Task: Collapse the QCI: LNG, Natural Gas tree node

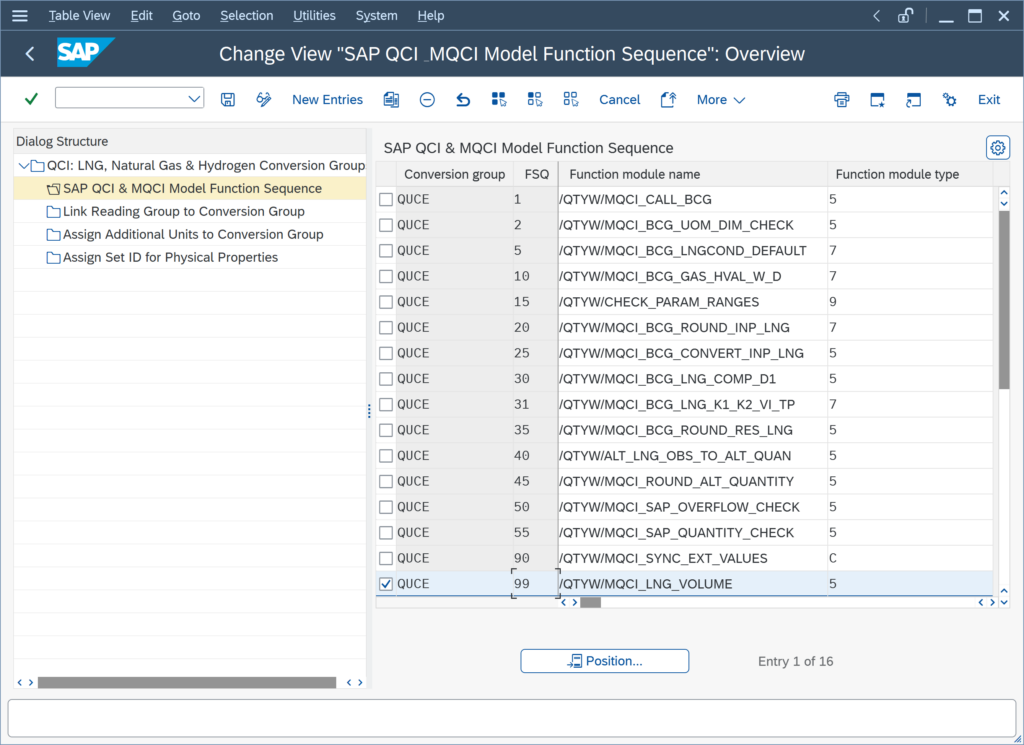Action: (24, 165)
